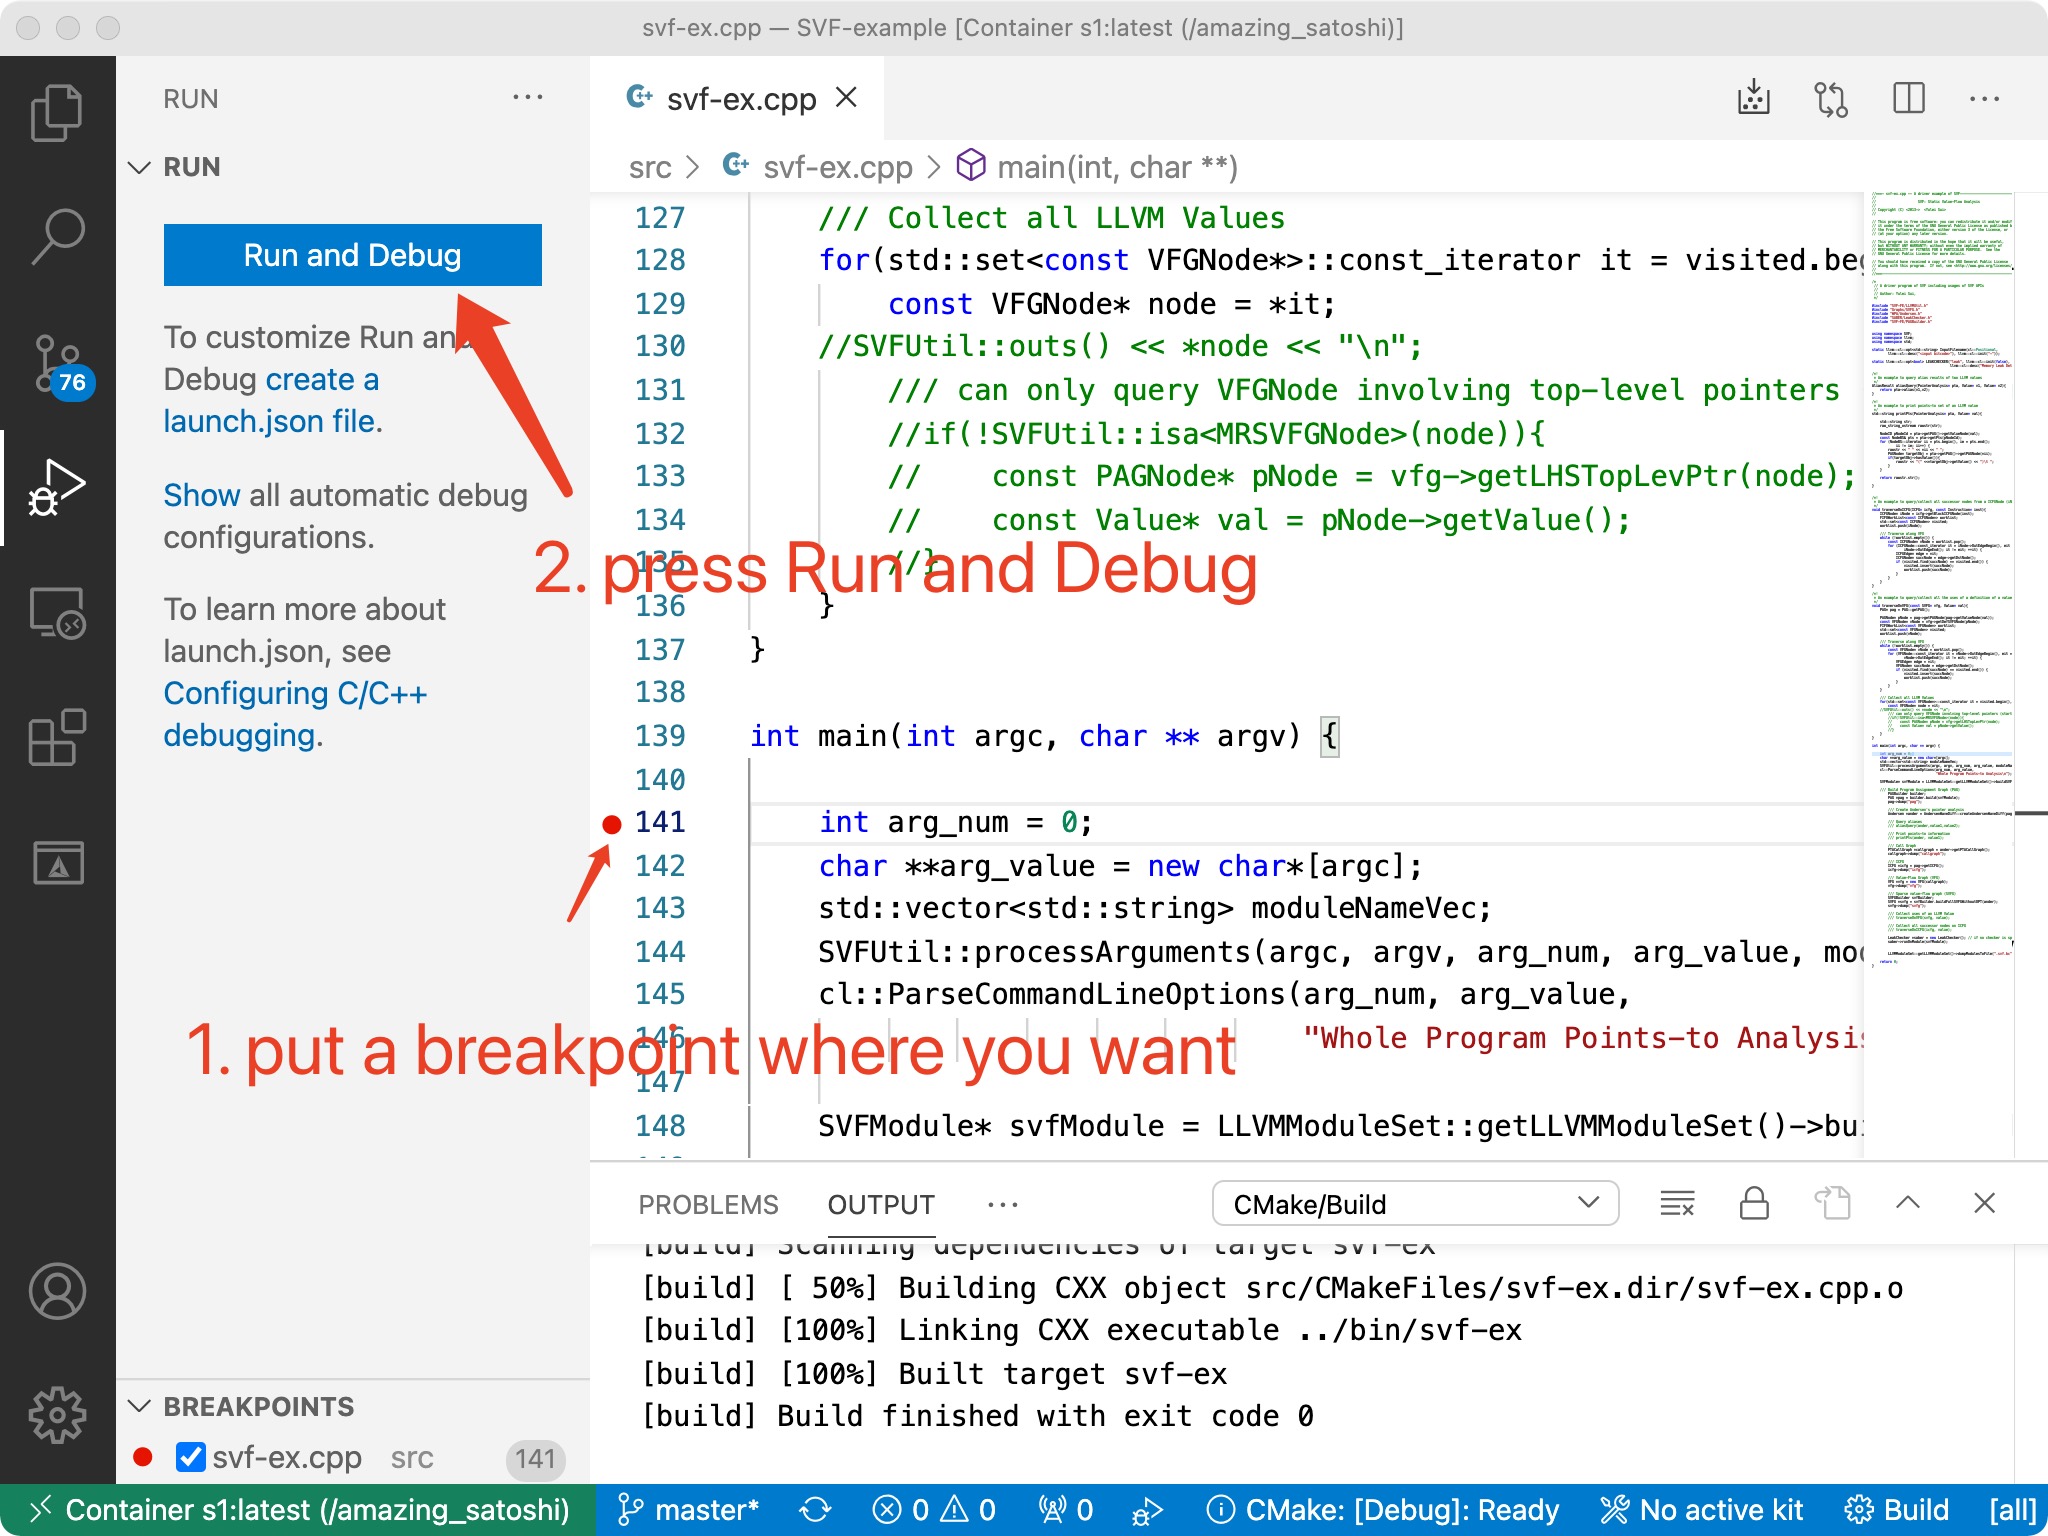Toggle the breakpoint on line 141
The image size is (2048, 1536).
click(x=612, y=823)
